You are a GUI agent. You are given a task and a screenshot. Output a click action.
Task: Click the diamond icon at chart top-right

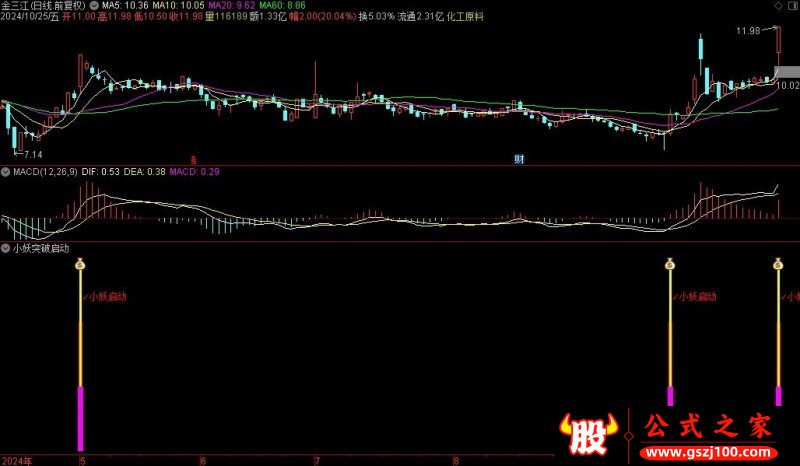(779, 6)
